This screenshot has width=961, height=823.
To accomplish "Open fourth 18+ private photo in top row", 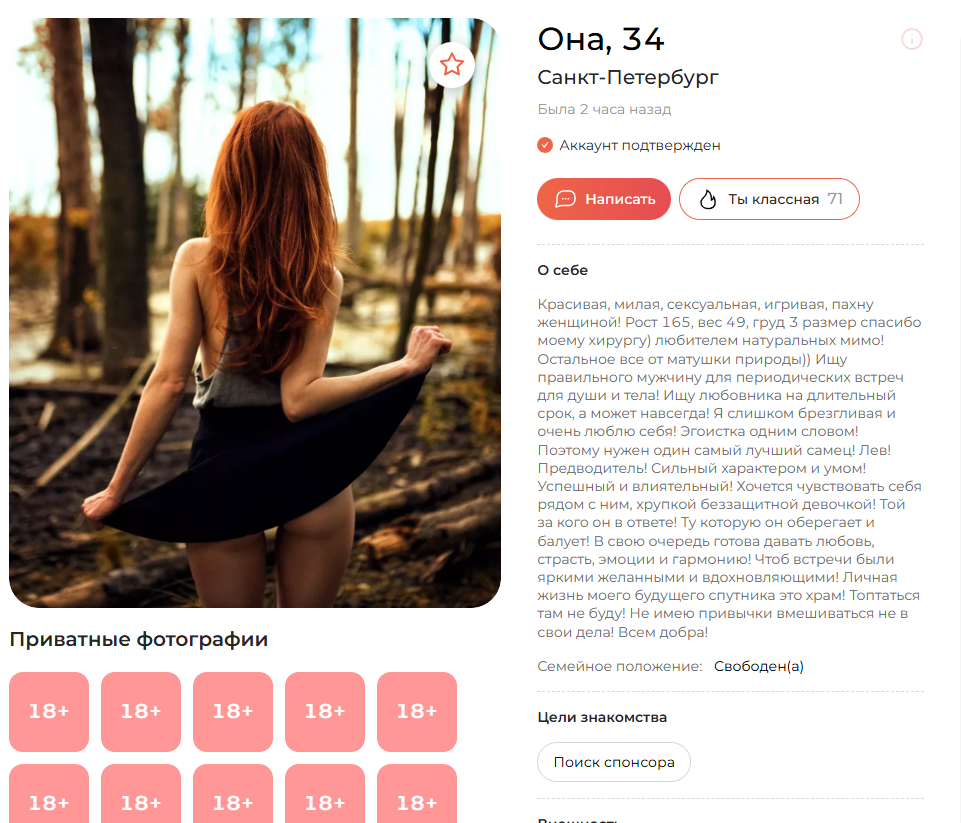I will point(325,711).
